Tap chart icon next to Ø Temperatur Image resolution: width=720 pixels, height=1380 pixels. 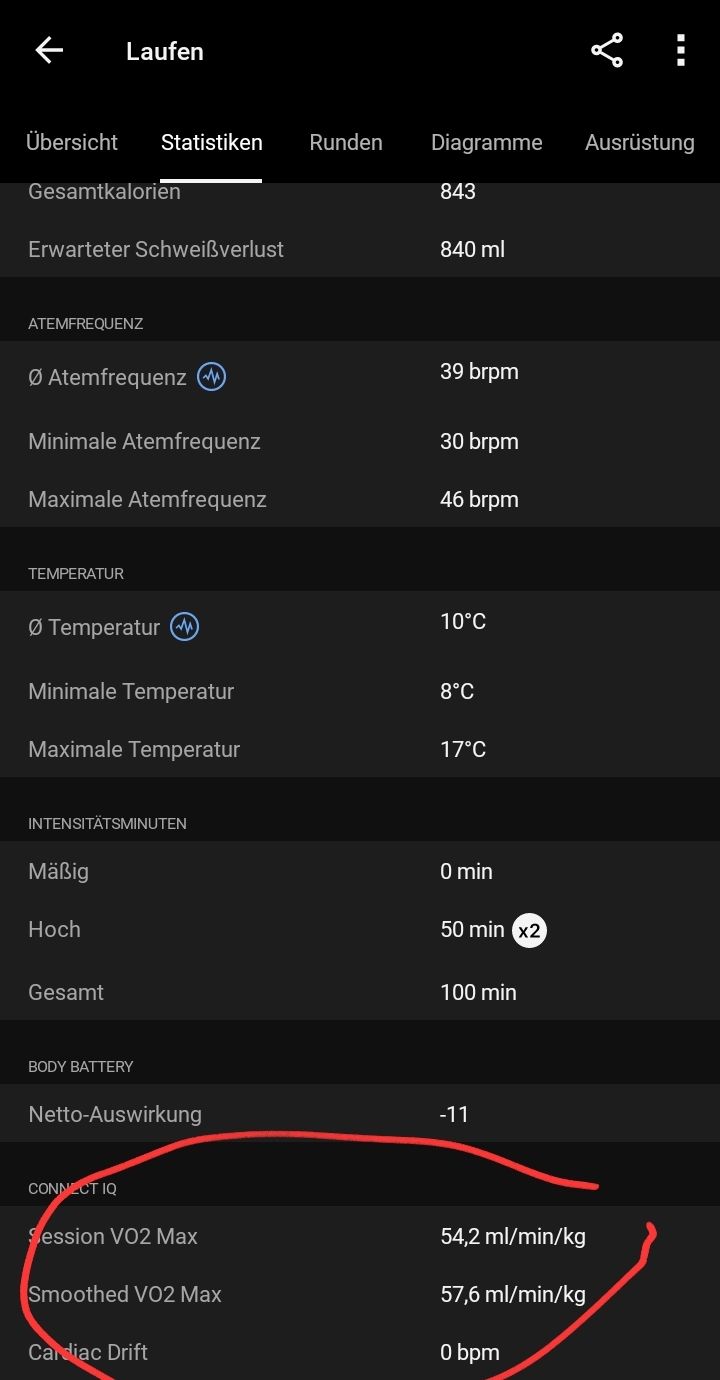coord(184,627)
